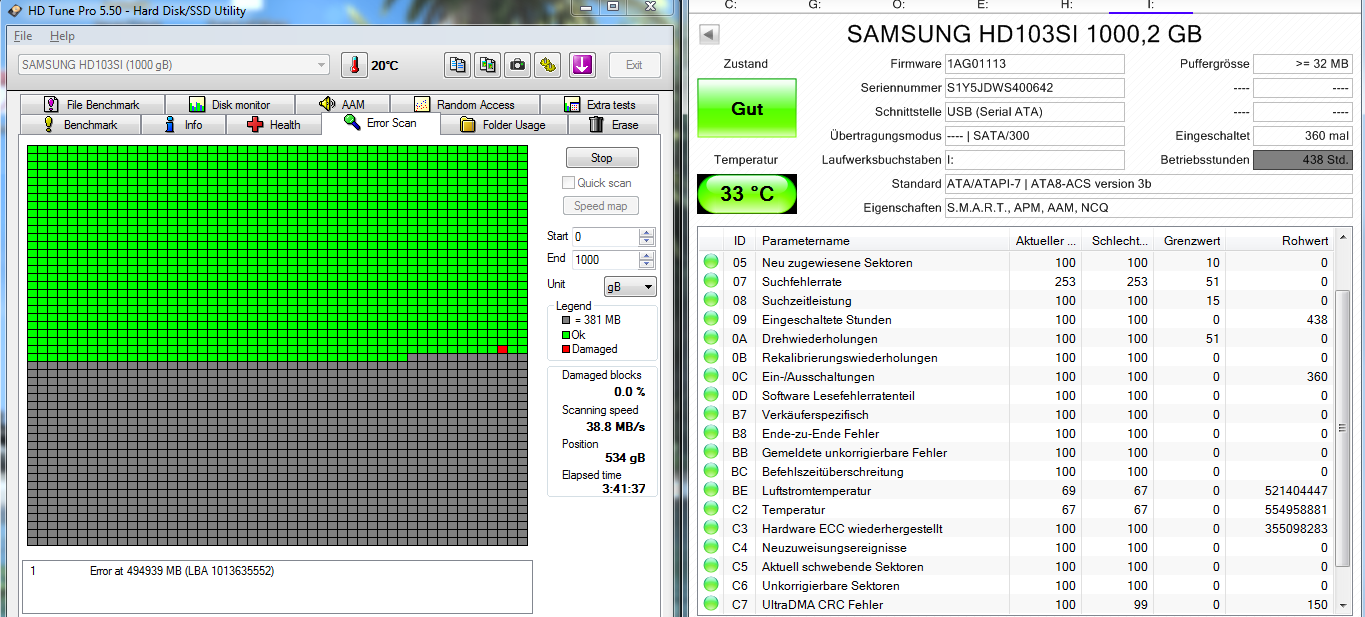Screen dimensions: 1365x617
Task: Click status circle of Hardware ECC wiederhergestellt
Action: (x=711, y=529)
